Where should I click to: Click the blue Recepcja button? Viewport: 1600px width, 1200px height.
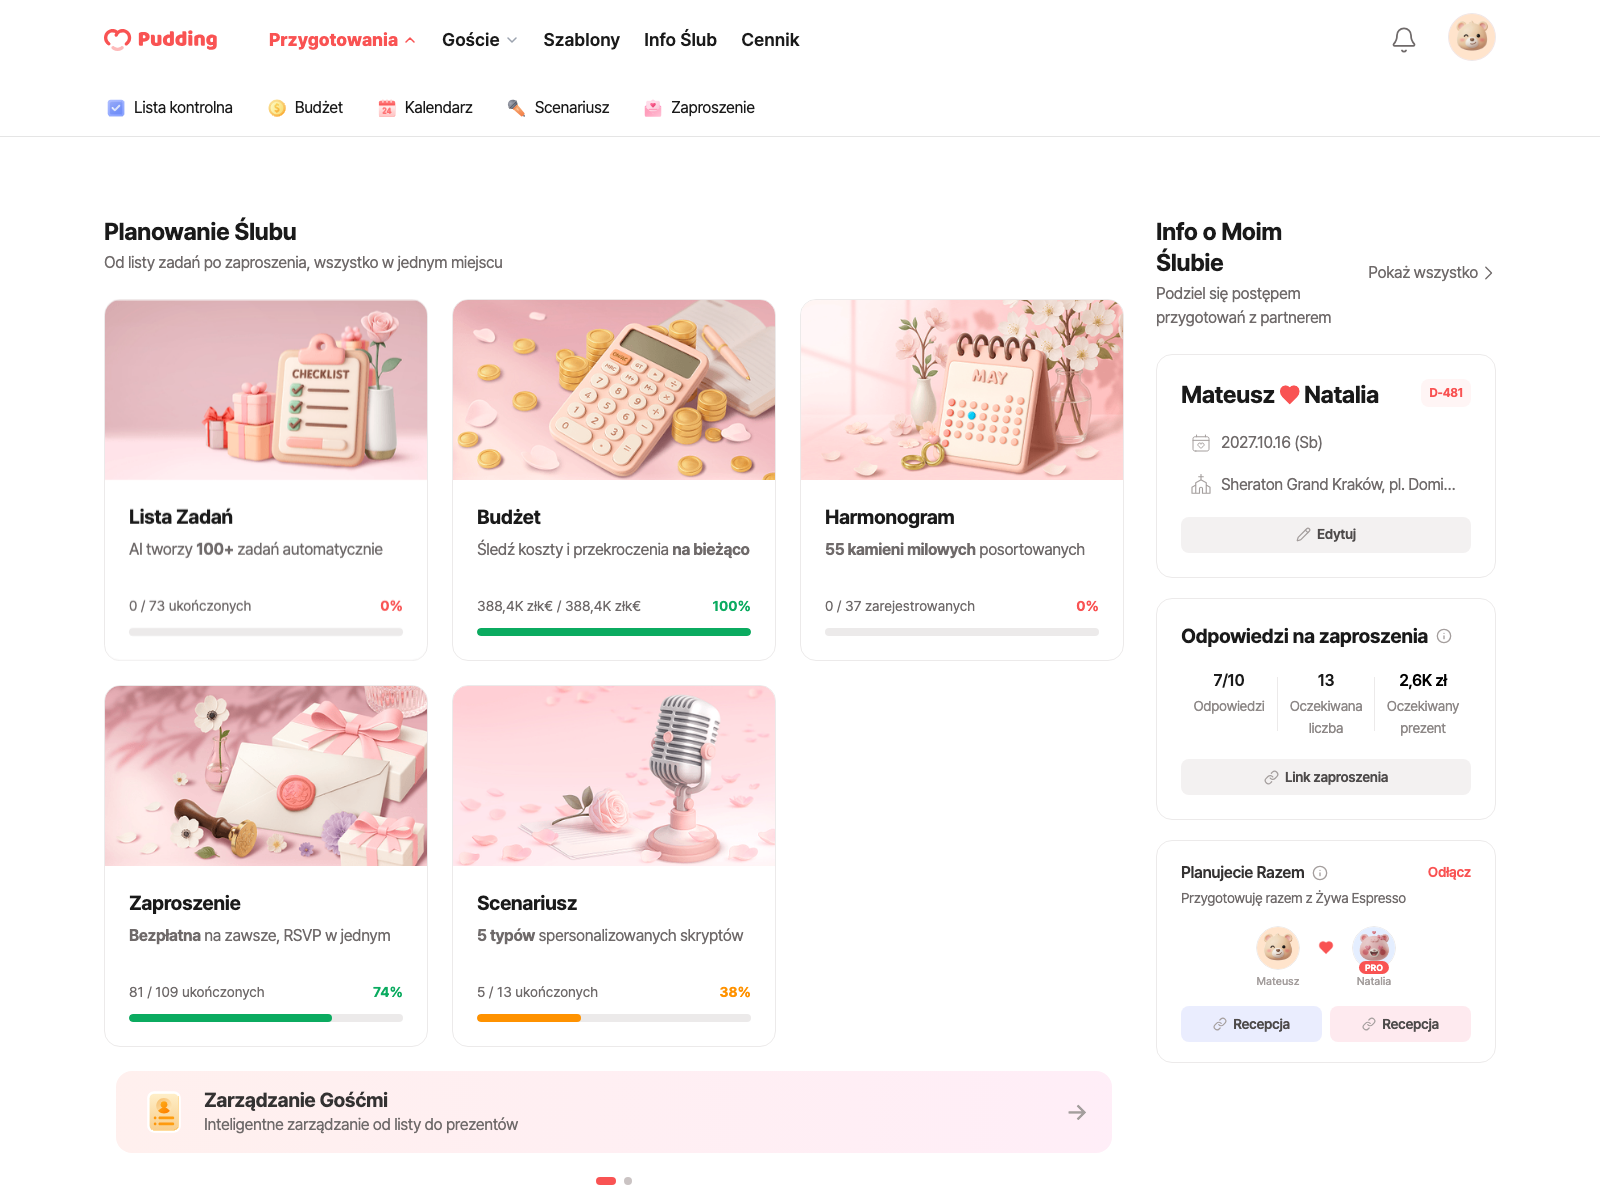[x=1251, y=1025]
